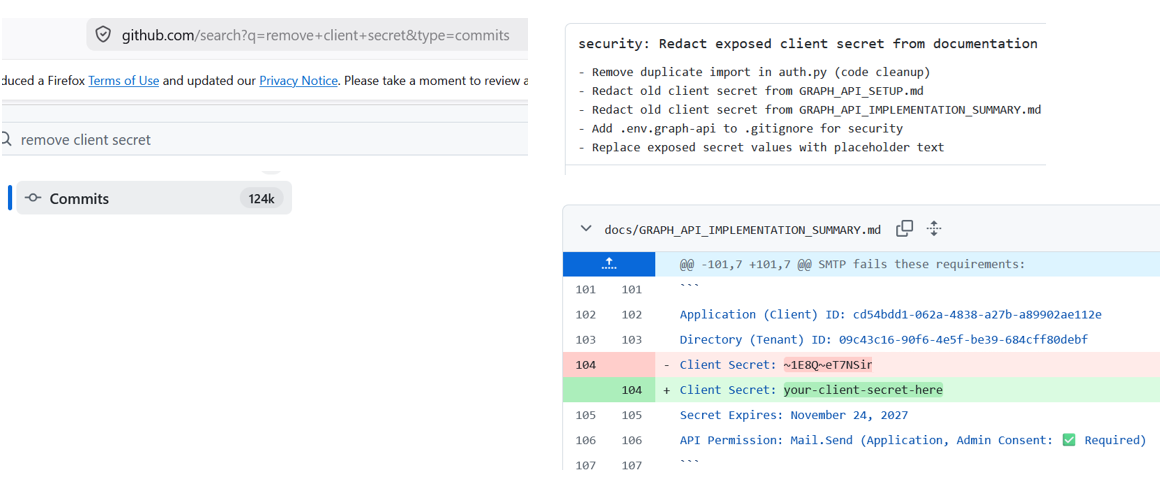Open the Firefox Terms of Use link
The height and width of the screenshot is (487, 1160).
pos(124,81)
